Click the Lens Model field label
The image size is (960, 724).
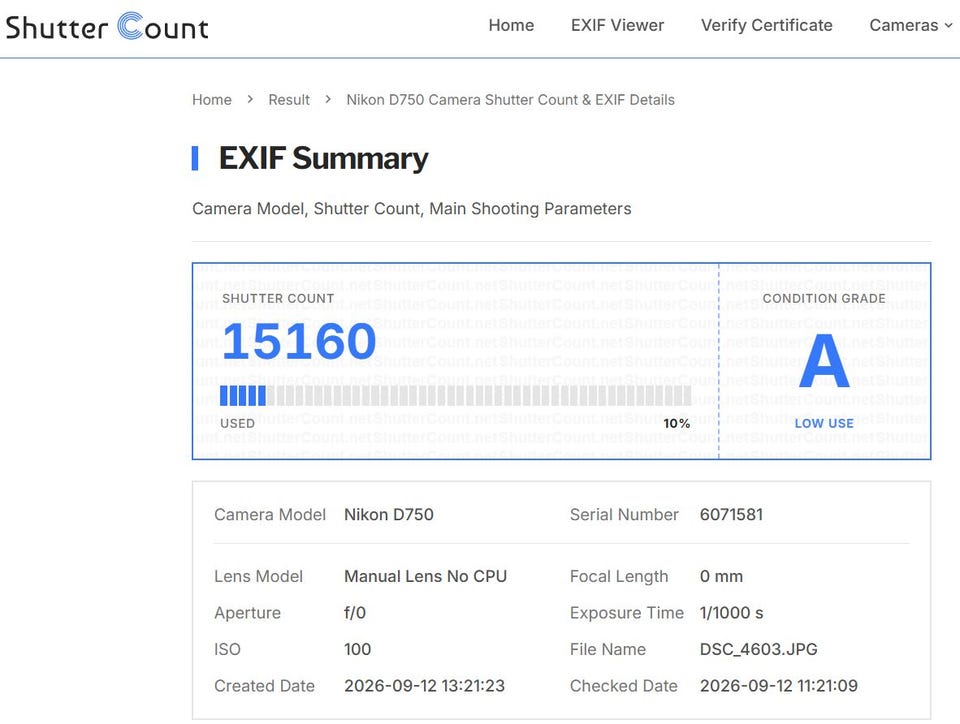point(258,577)
